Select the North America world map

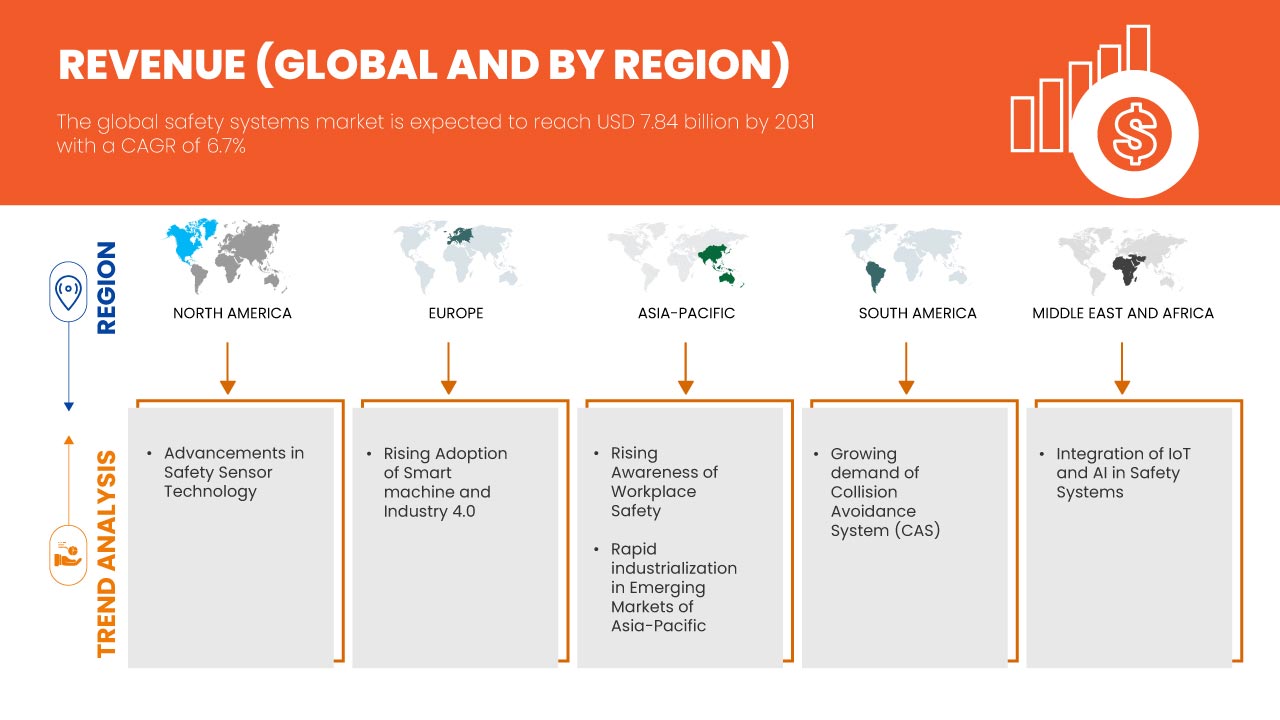[227, 256]
